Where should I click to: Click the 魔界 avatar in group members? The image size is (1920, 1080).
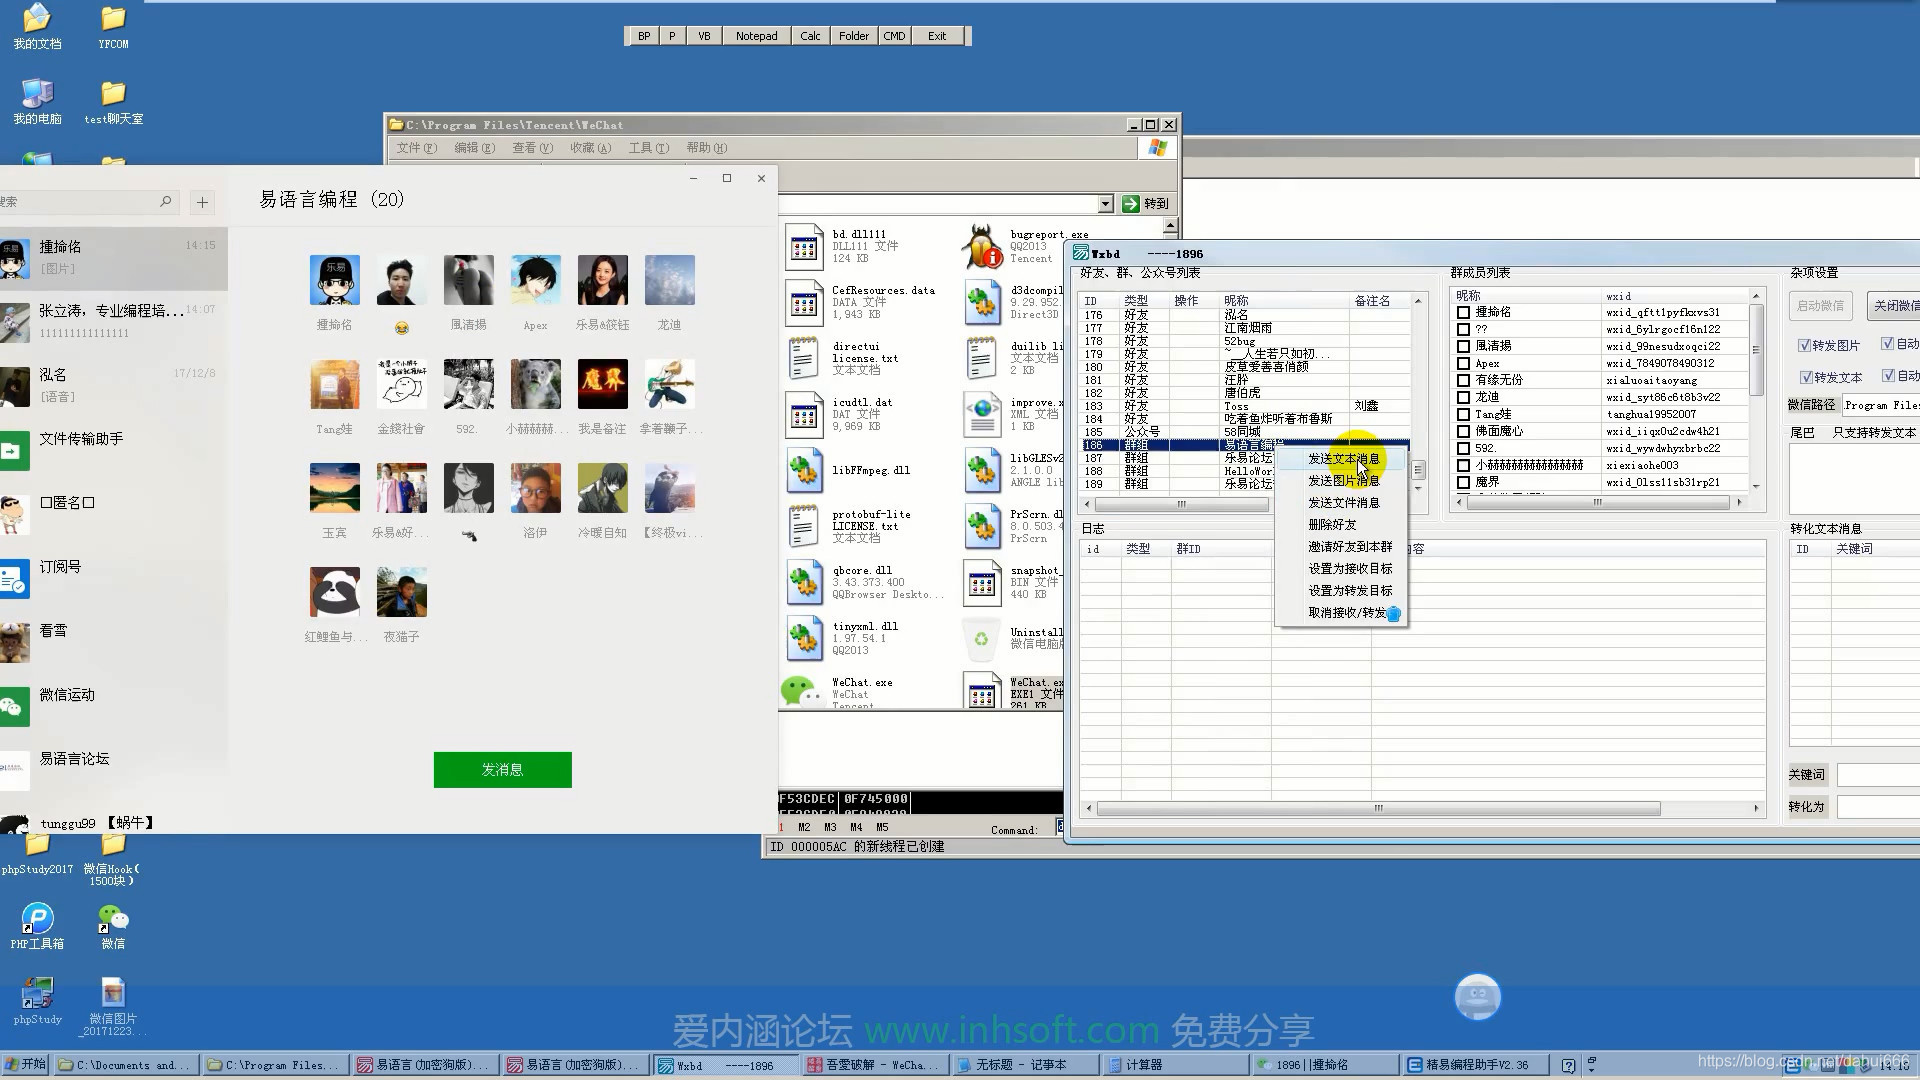(x=603, y=384)
